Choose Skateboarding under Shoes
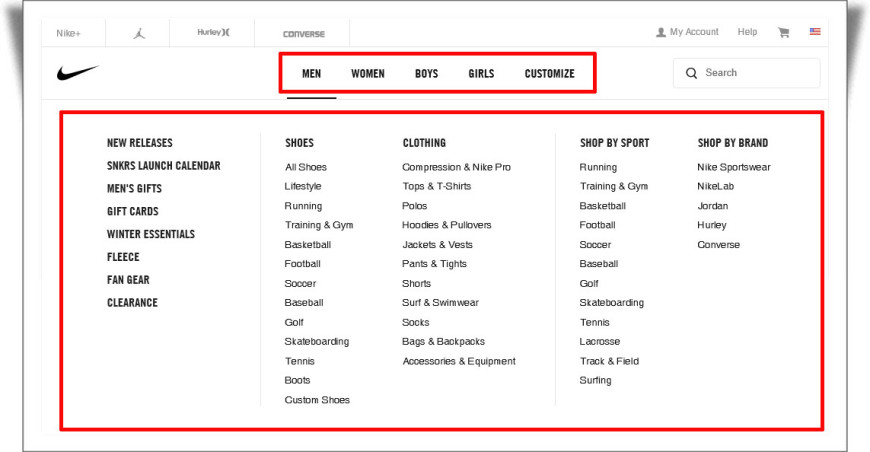The height and width of the screenshot is (452, 870). [317, 342]
